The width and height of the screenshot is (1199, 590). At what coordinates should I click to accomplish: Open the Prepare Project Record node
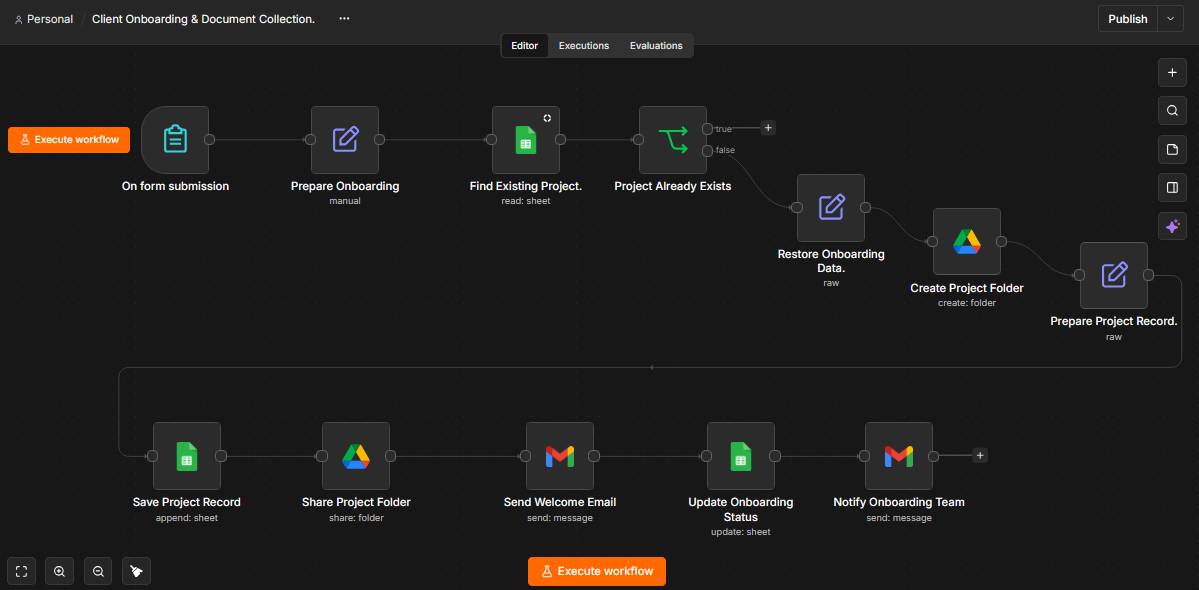pyautogui.click(x=1114, y=276)
